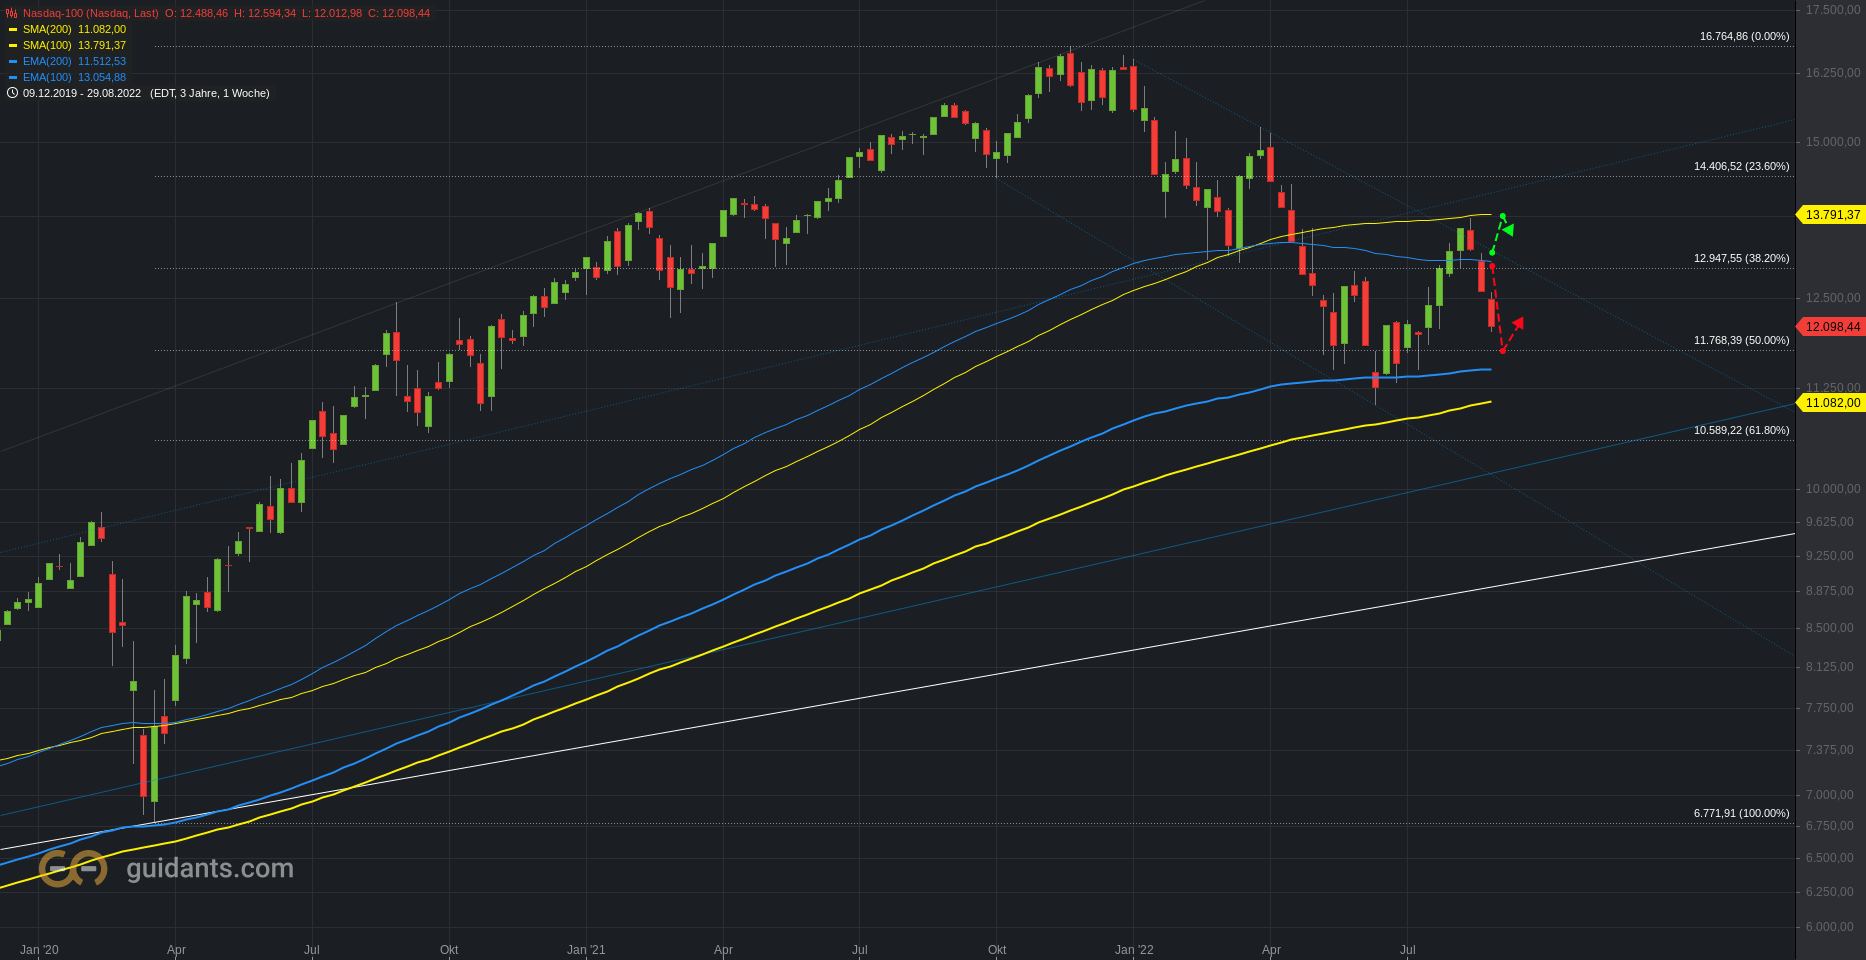Image resolution: width=1866 pixels, height=960 pixels.
Task: Click the EMA(200) blue legend swatch
Action: (13, 62)
